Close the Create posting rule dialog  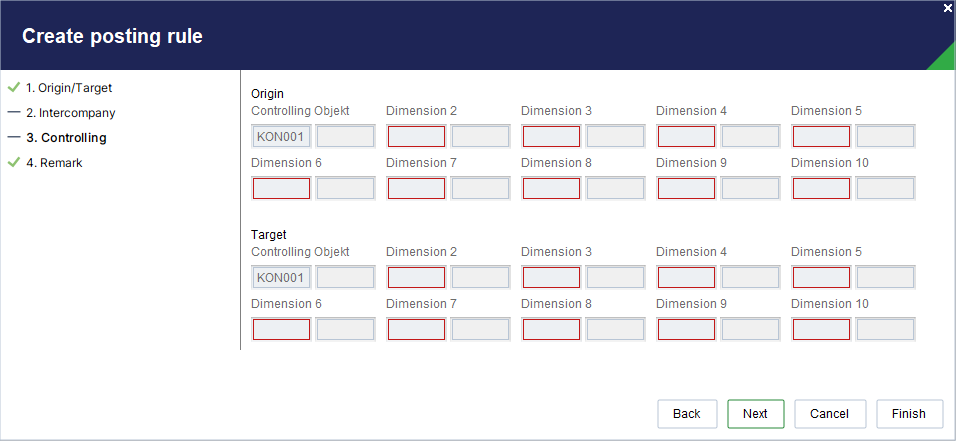pyautogui.click(x=947, y=8)
